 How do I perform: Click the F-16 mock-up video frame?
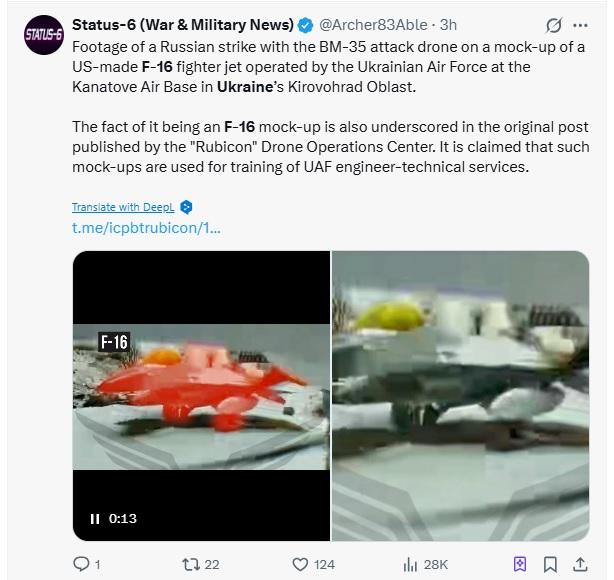[201, 396]
